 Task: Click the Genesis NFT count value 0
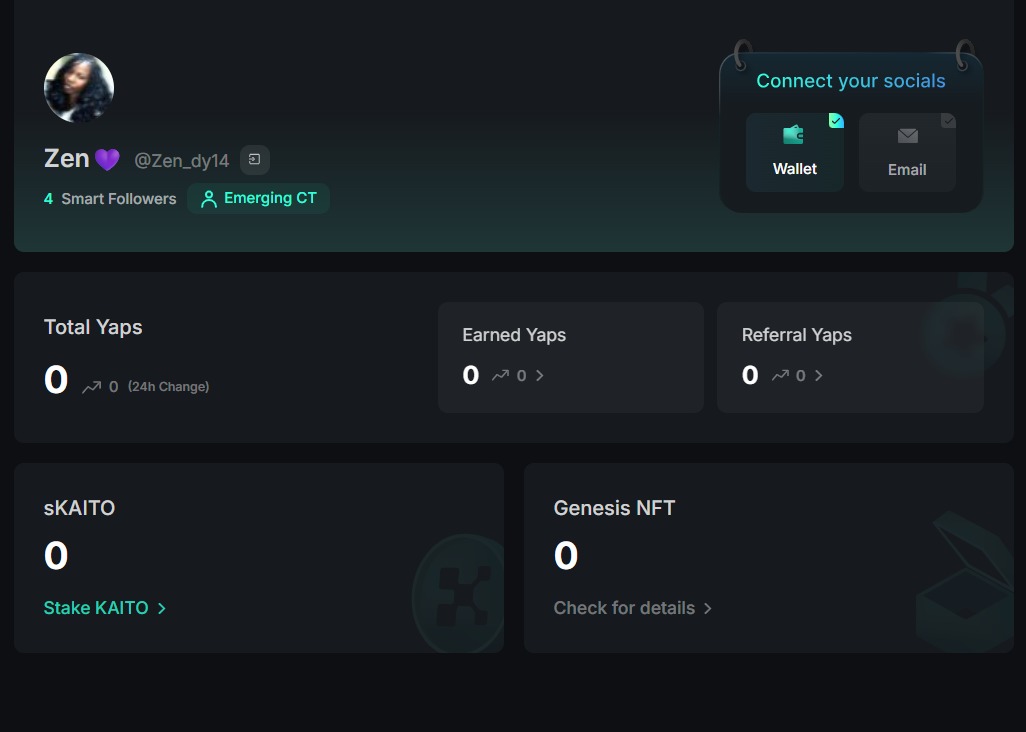[x=566, y=556]
